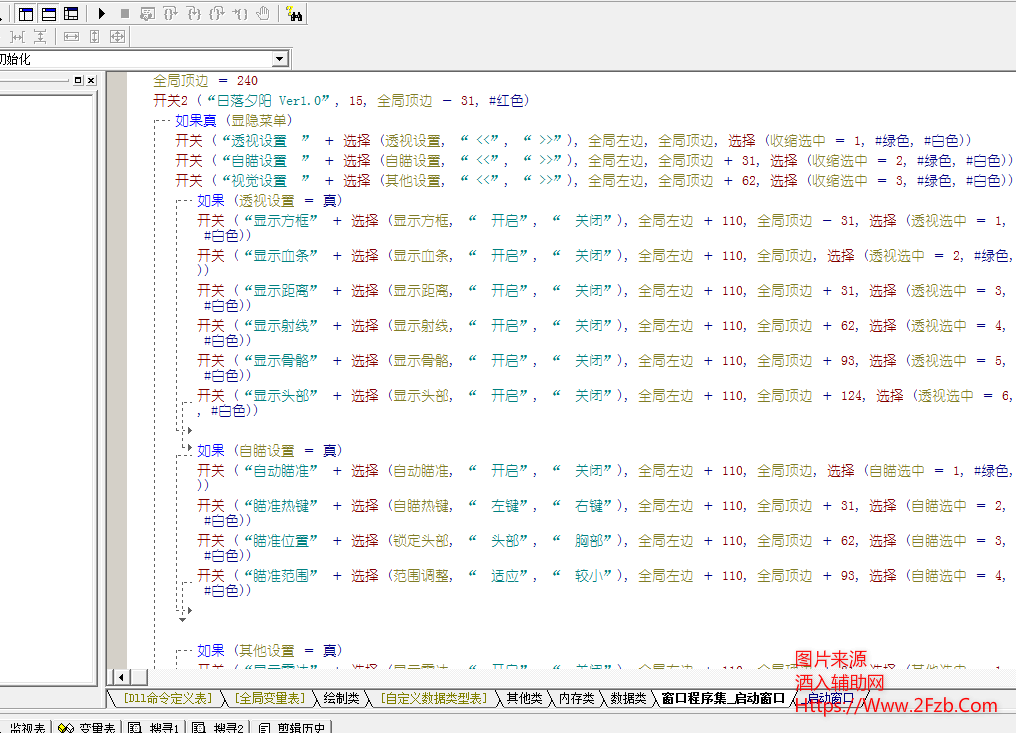Screen dimensions: 1016x733
Task: Click the horizontal scrollbar left arrow
Action: (120, 677)
